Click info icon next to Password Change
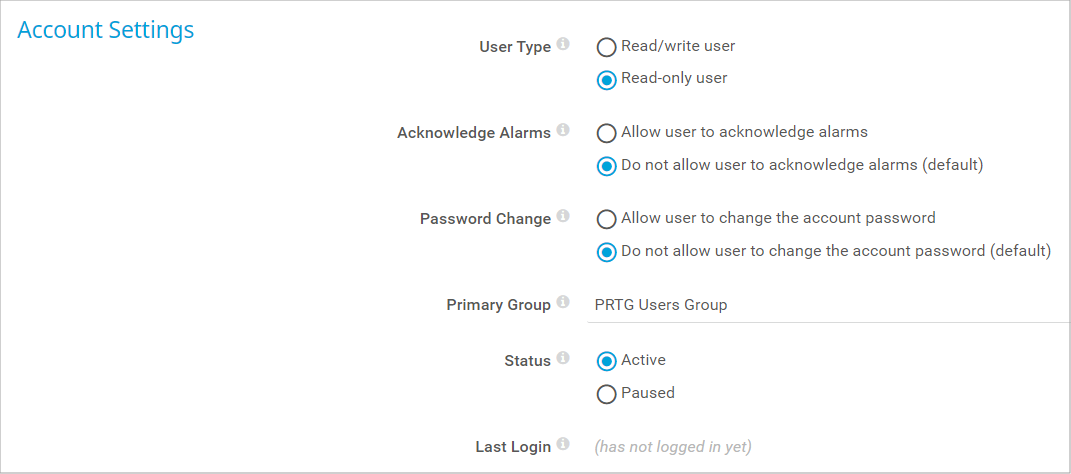Image resolution: width=1071 pixels, height=474 pixels. point(563,217)
